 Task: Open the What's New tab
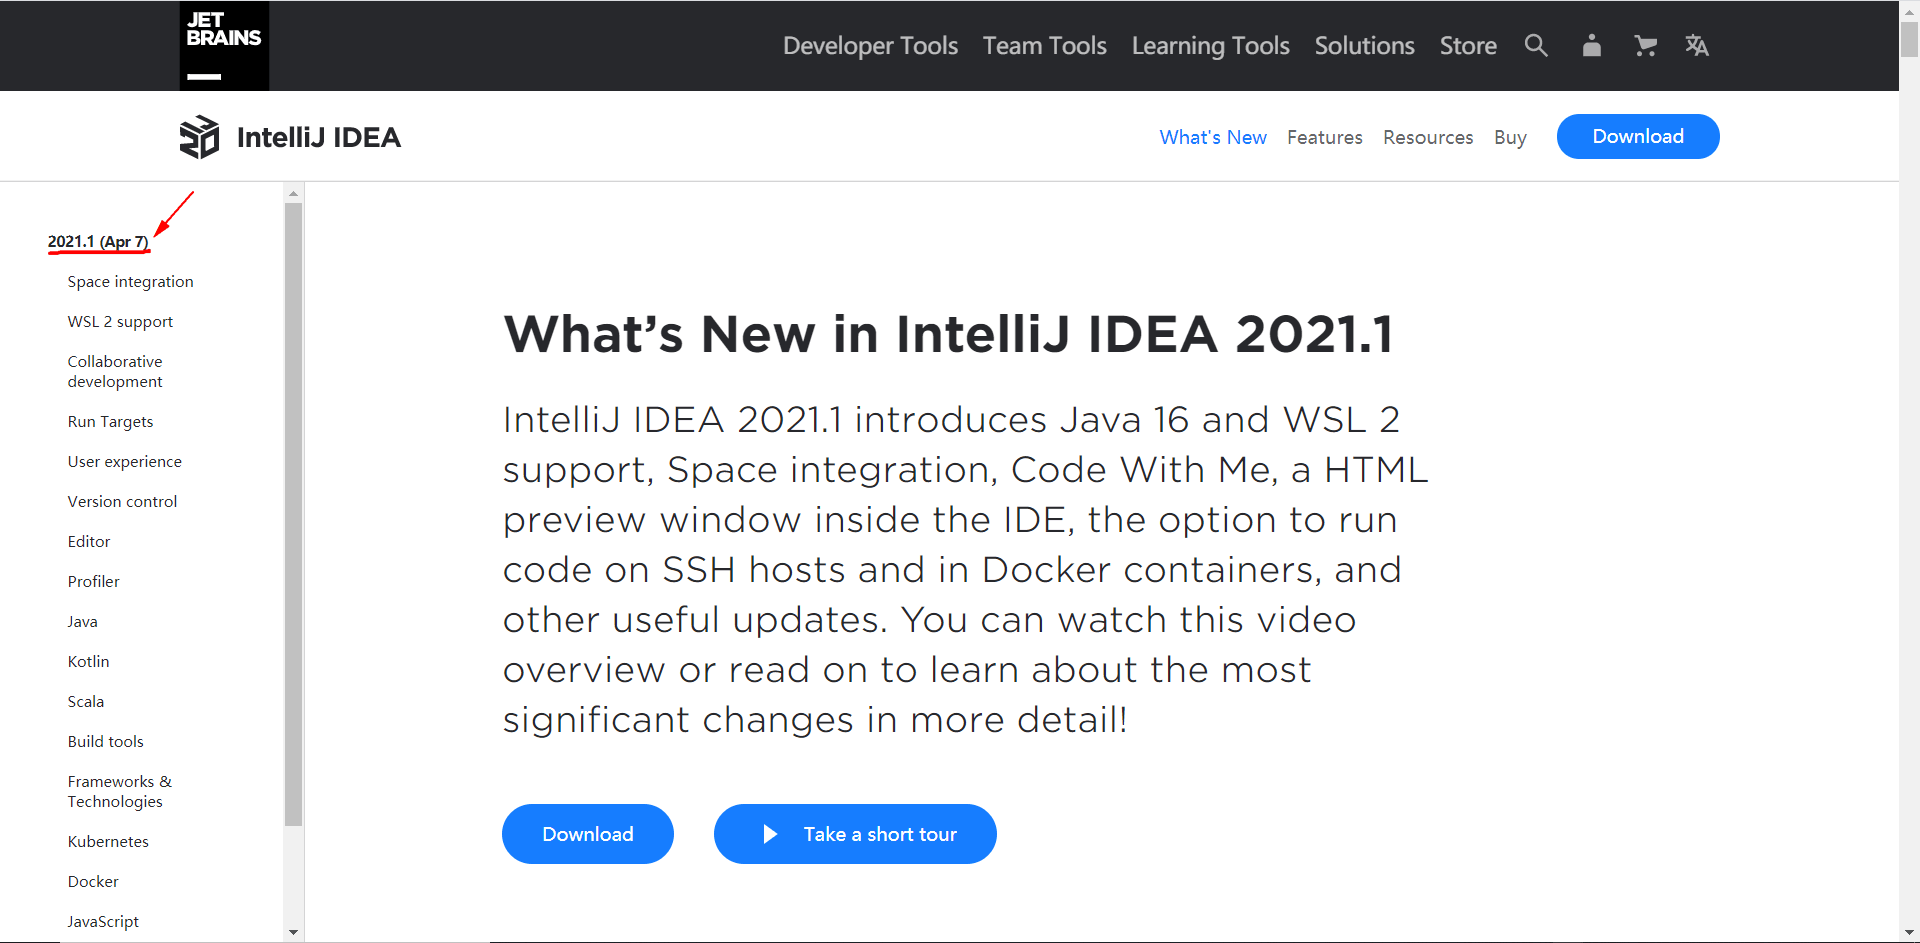coord(1213,137)
